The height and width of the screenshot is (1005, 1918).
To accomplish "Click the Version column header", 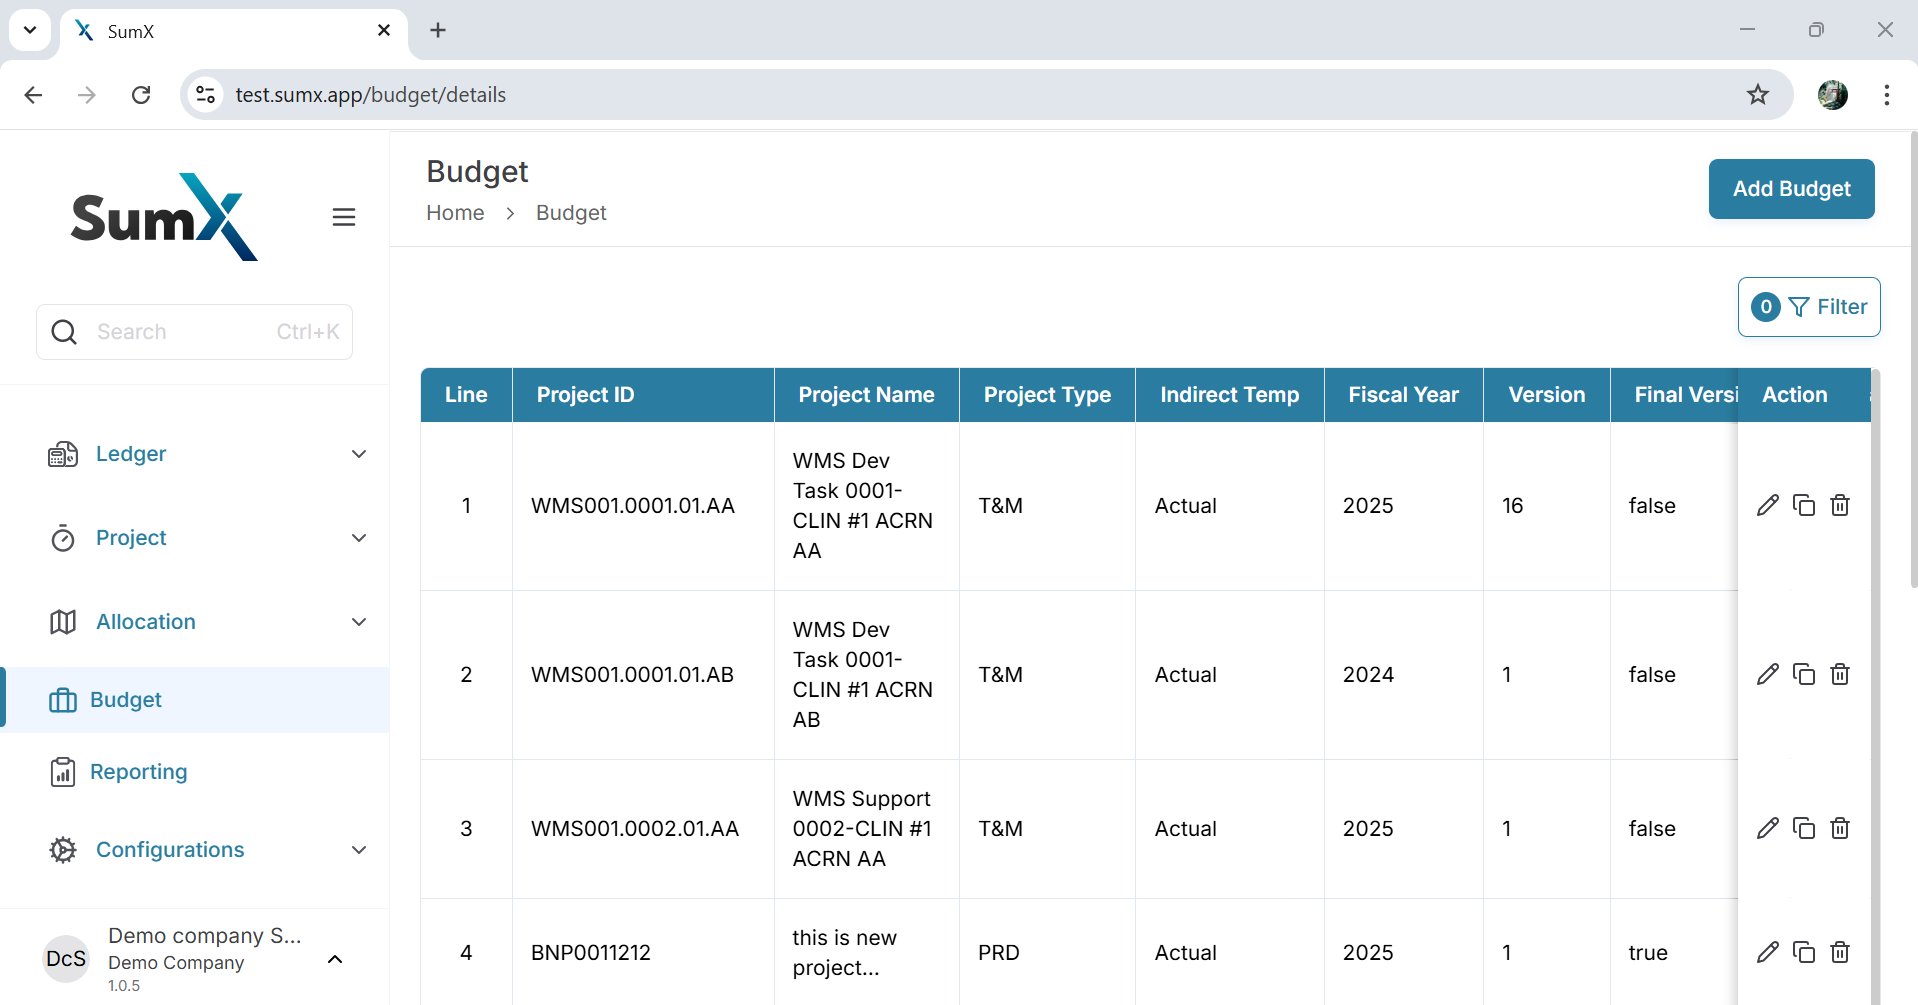I will [x=1546, y=395].
